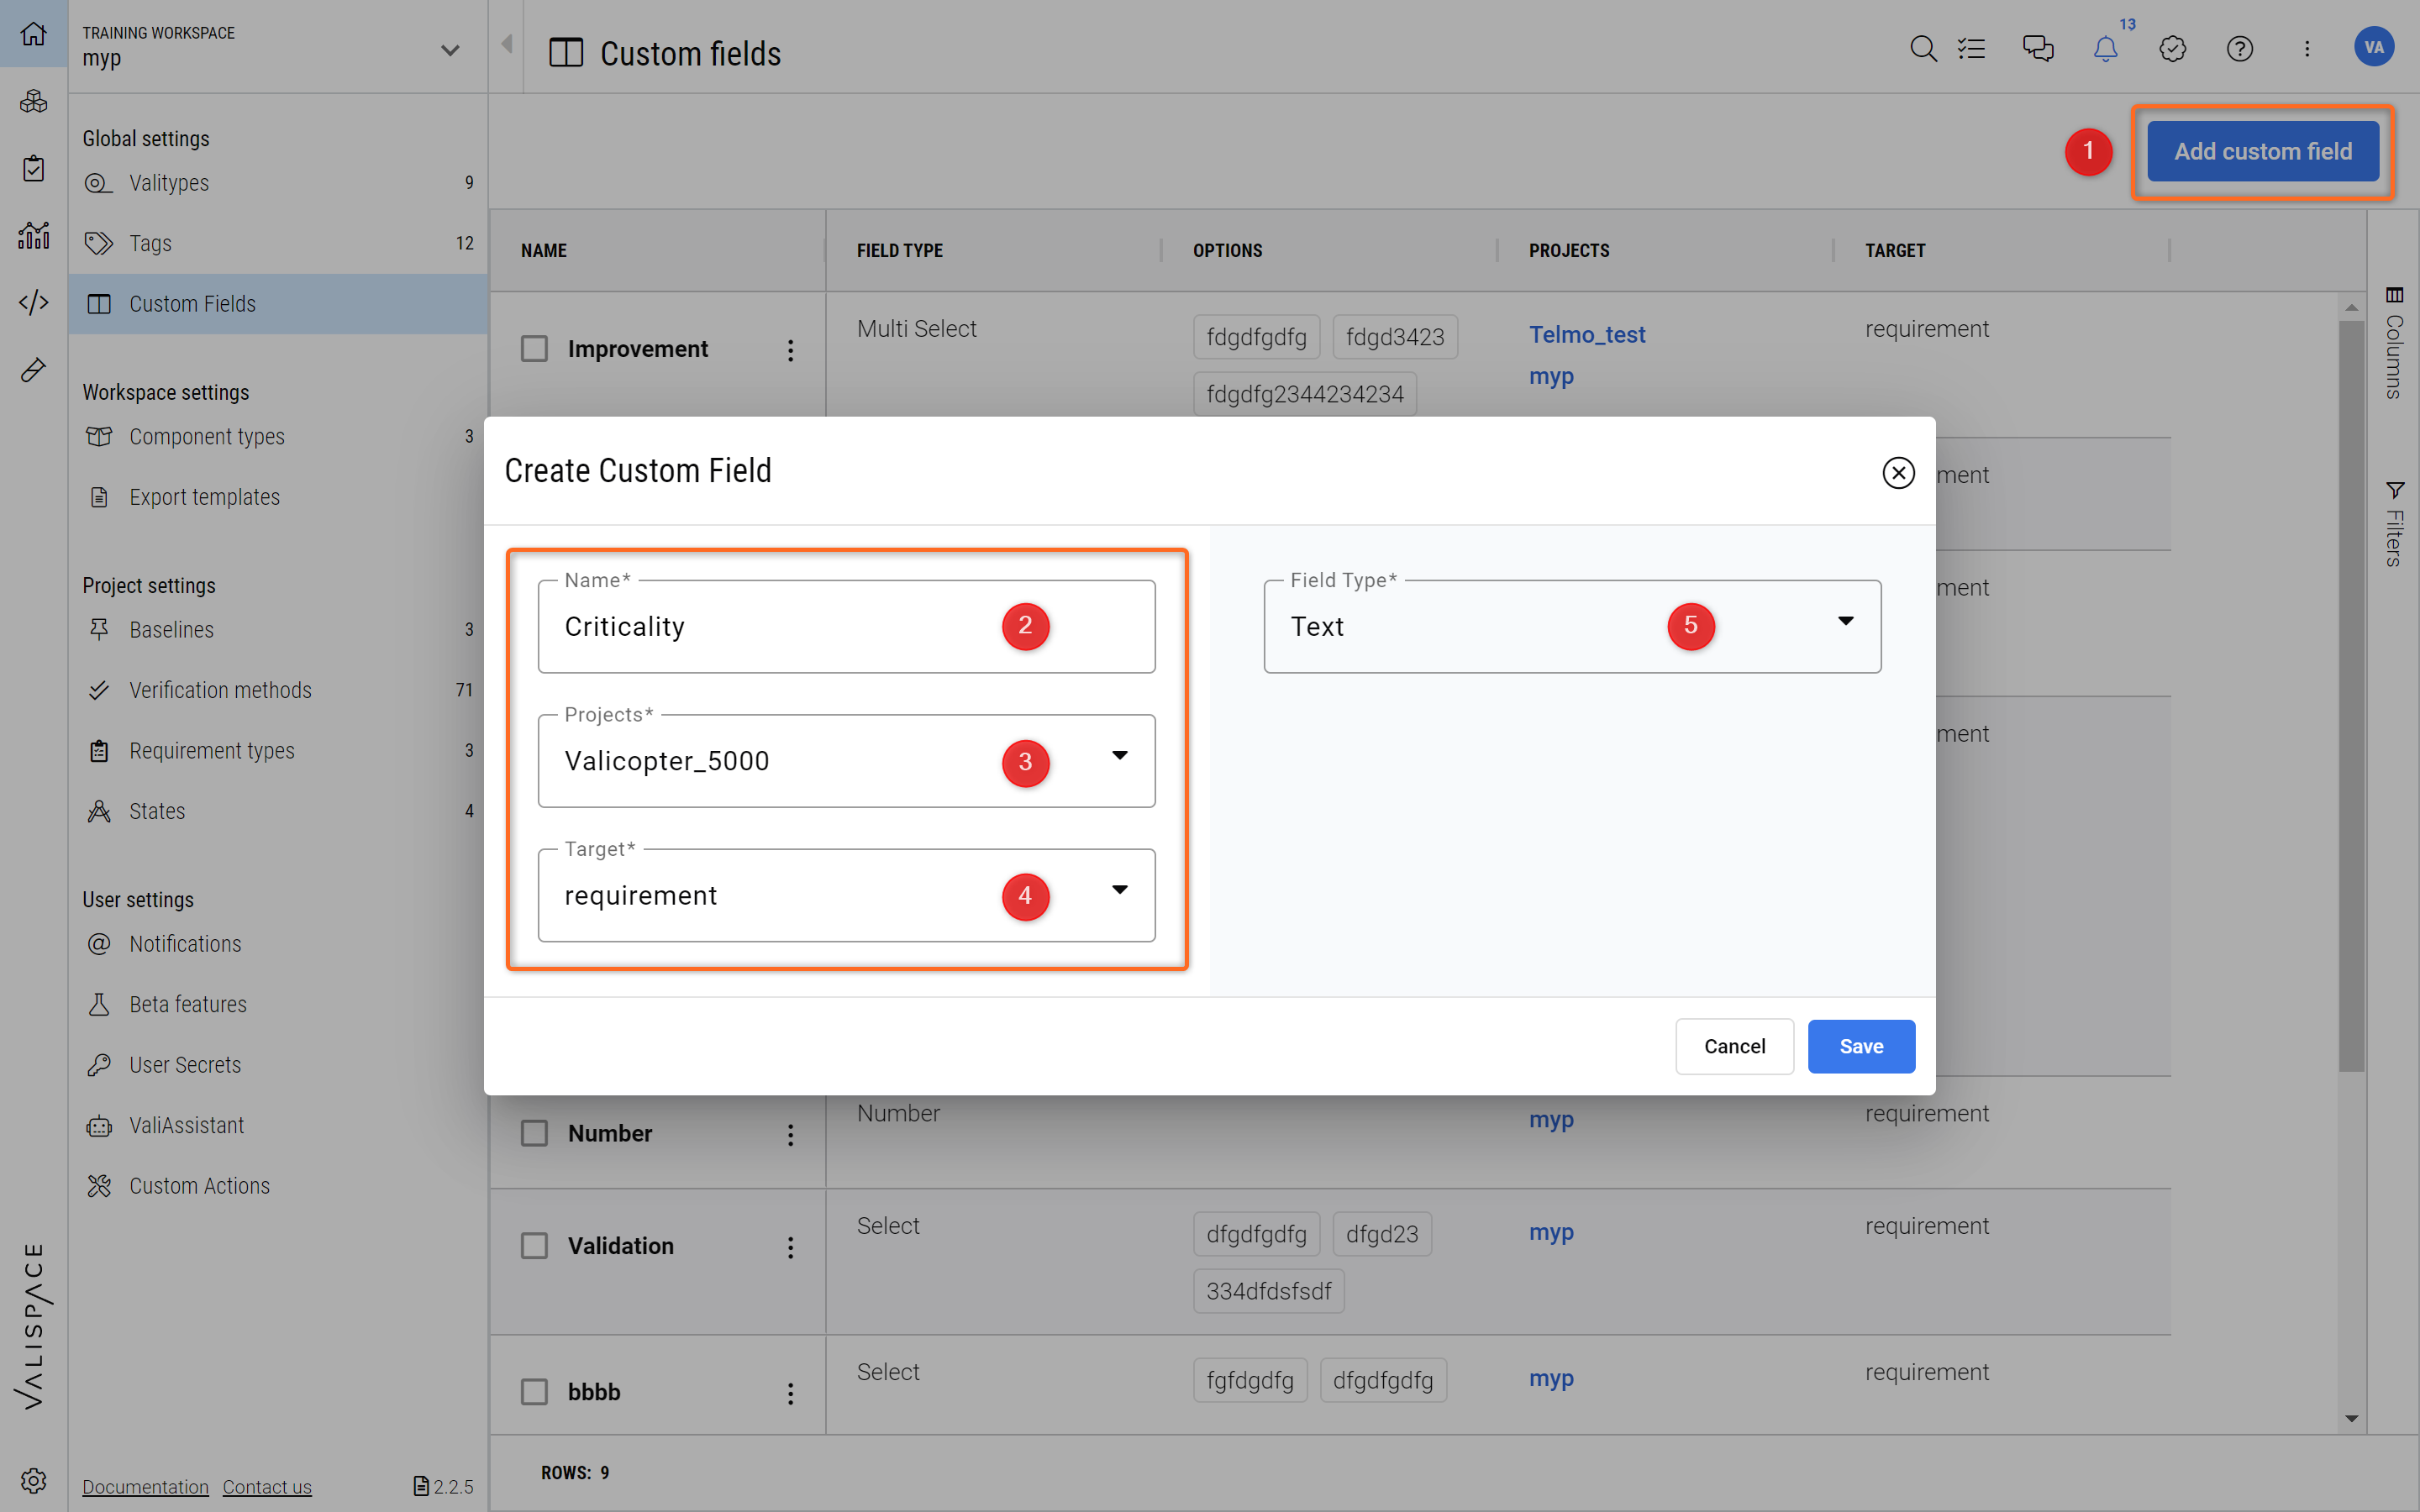Open the Target dropdown showing requirement
This screenshot has height=1512, width=2420.
(846, 895)
